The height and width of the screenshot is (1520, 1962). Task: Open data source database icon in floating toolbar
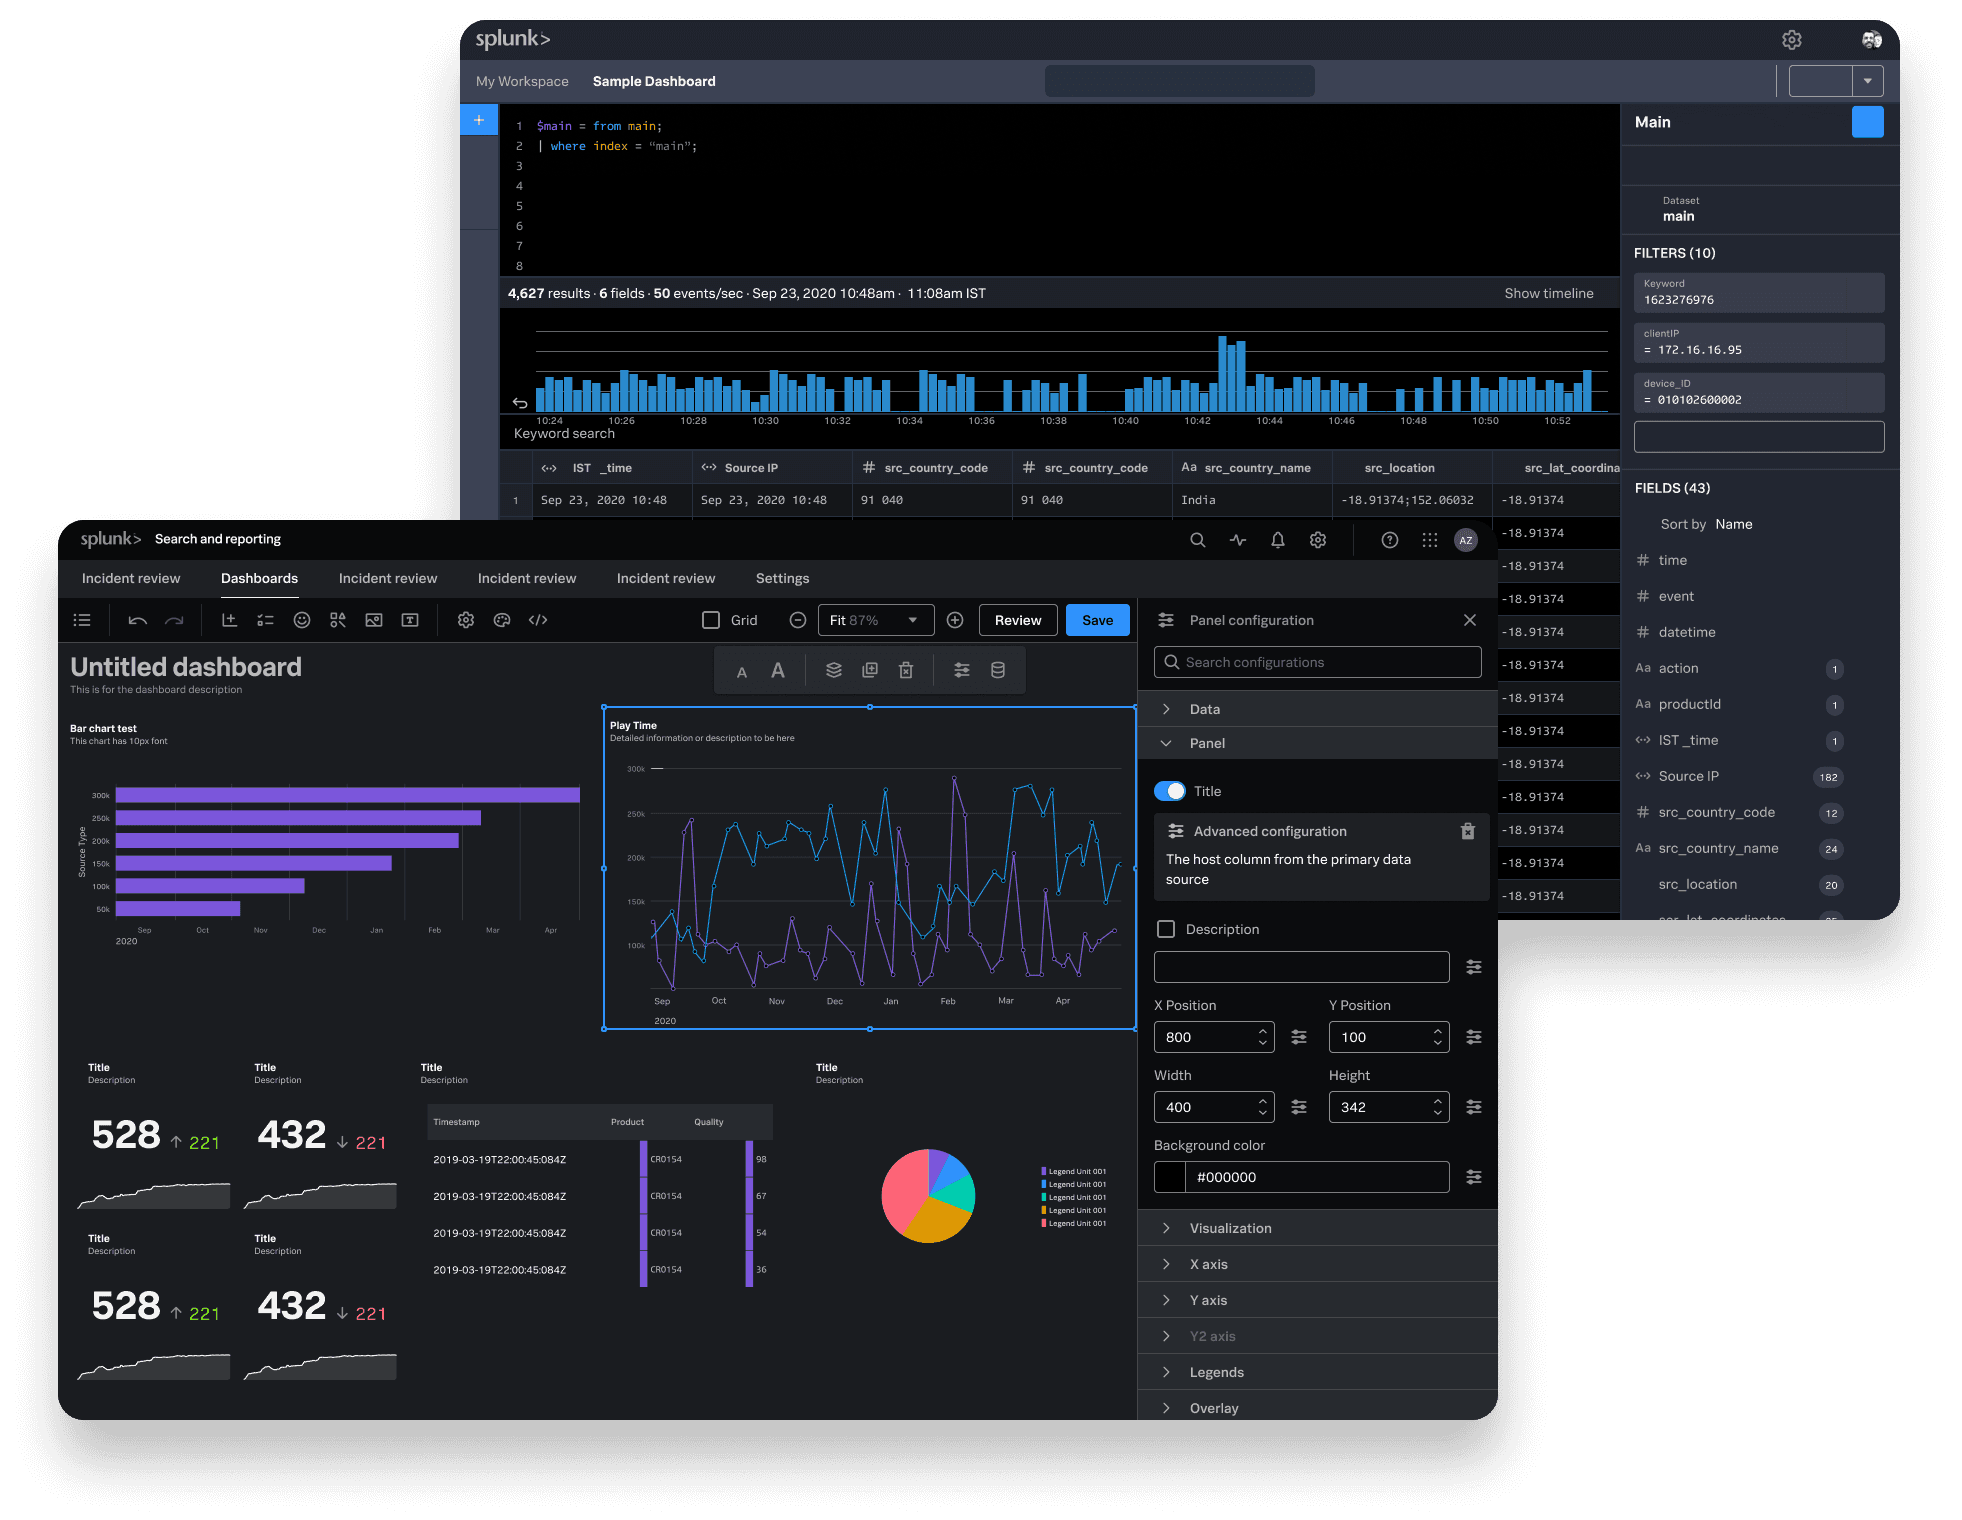pos(998,670)
